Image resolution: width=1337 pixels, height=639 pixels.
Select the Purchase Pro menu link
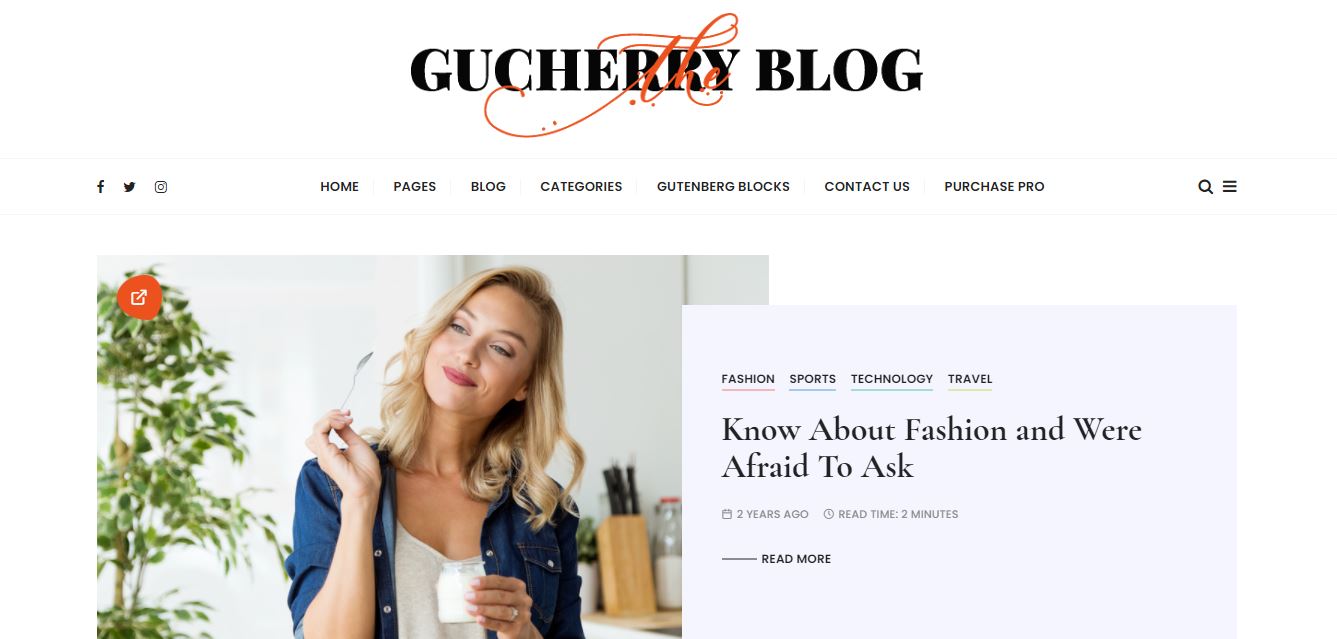994,187
